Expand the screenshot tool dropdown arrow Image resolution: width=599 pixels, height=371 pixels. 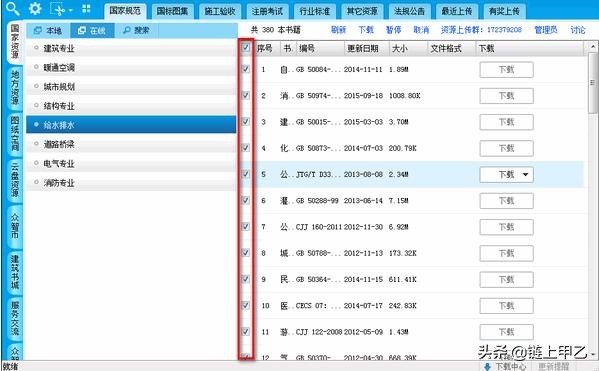[x=71, y=10]
